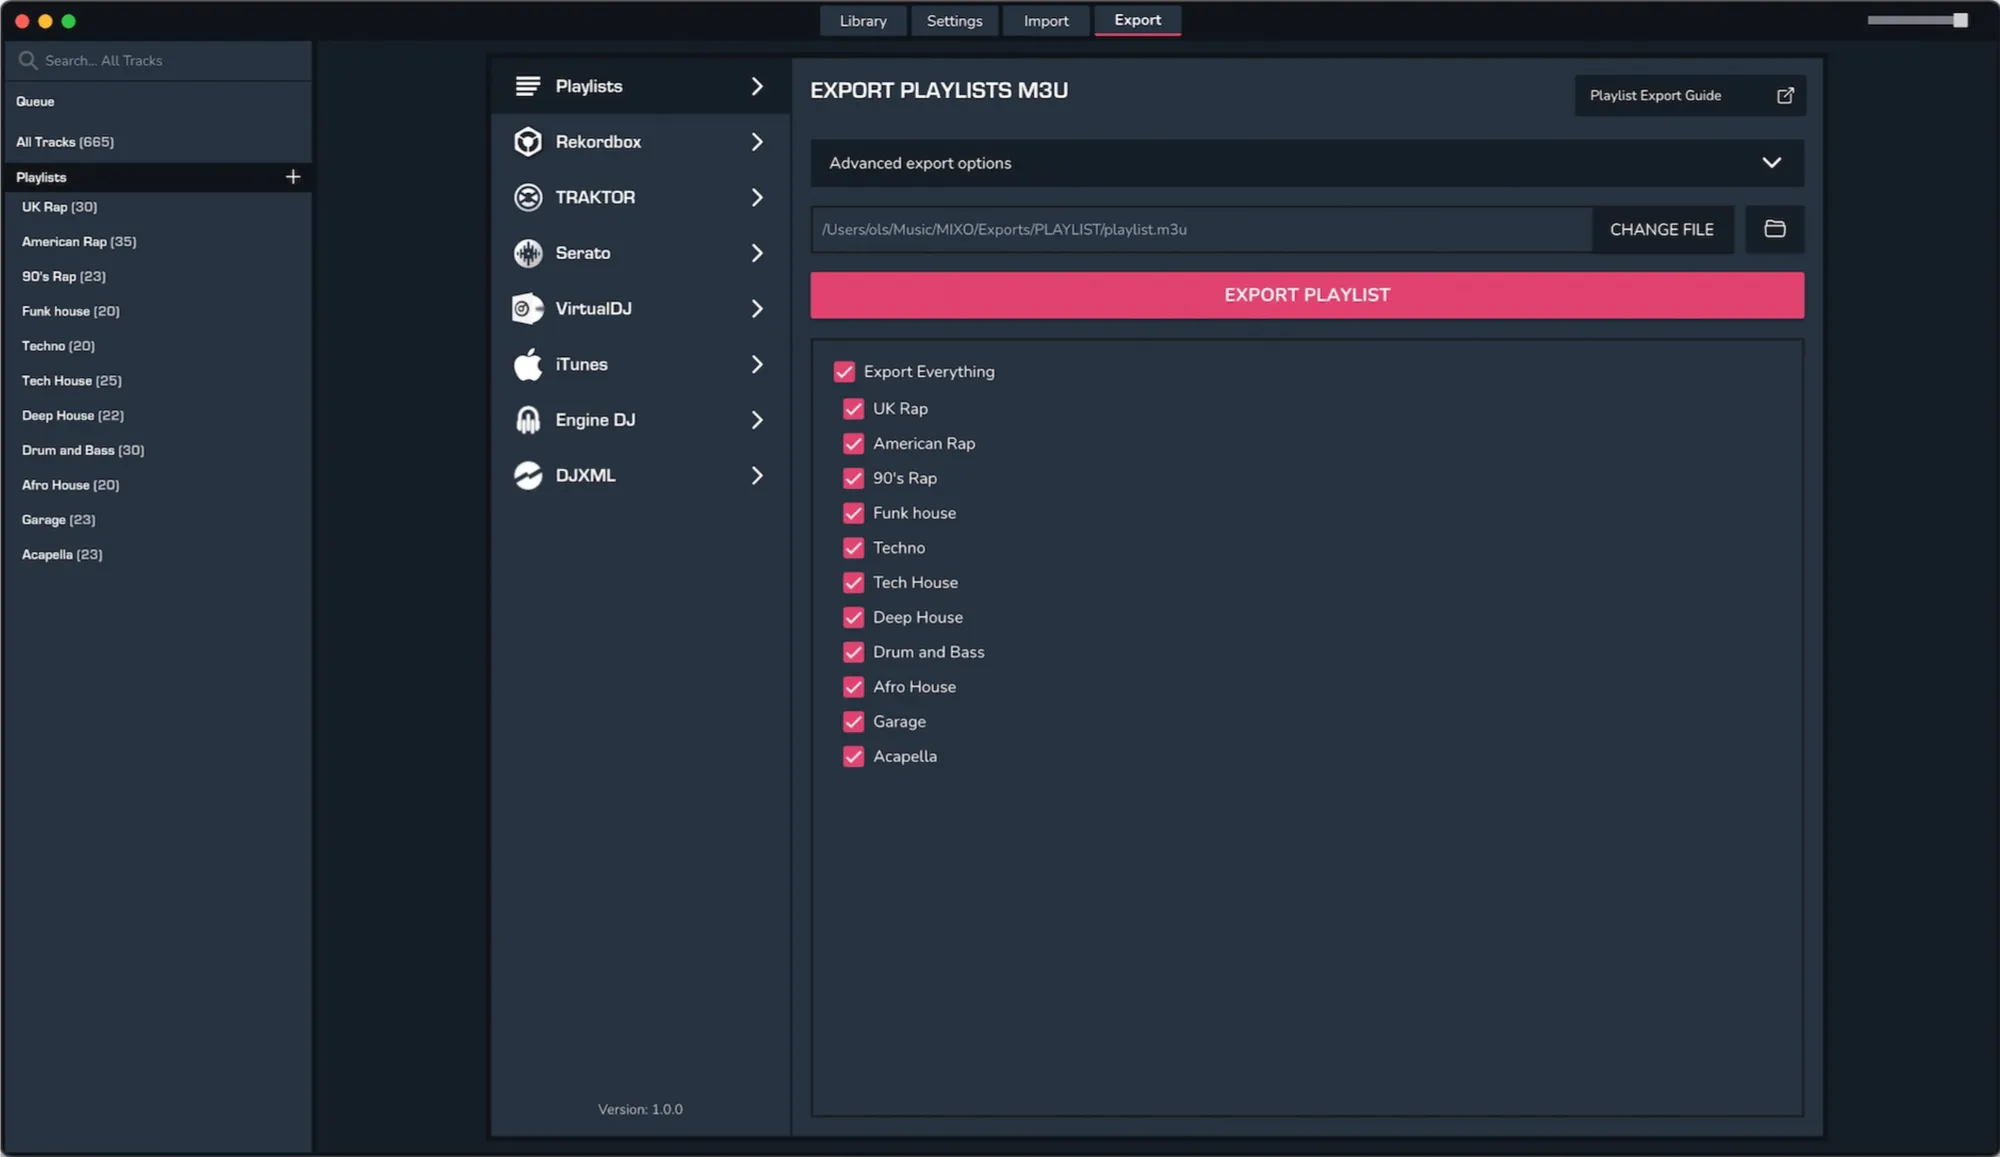This screenshot has height=1157, width=2000.
Task: Adjust the zoom slider in the titlebar
Action: point(1916,19)
